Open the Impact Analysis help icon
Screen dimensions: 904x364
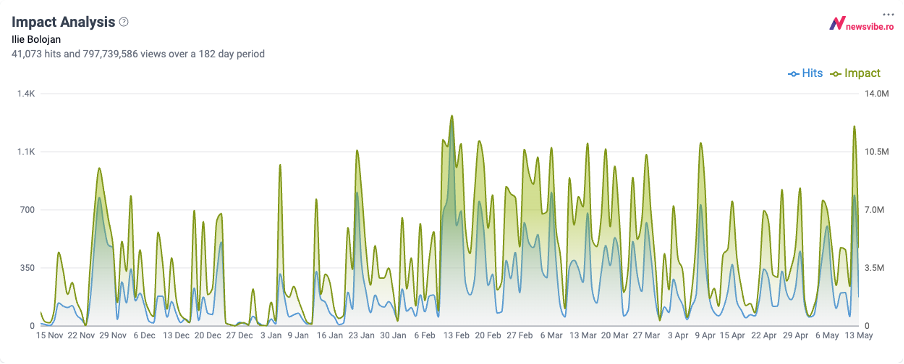(123, 22)
